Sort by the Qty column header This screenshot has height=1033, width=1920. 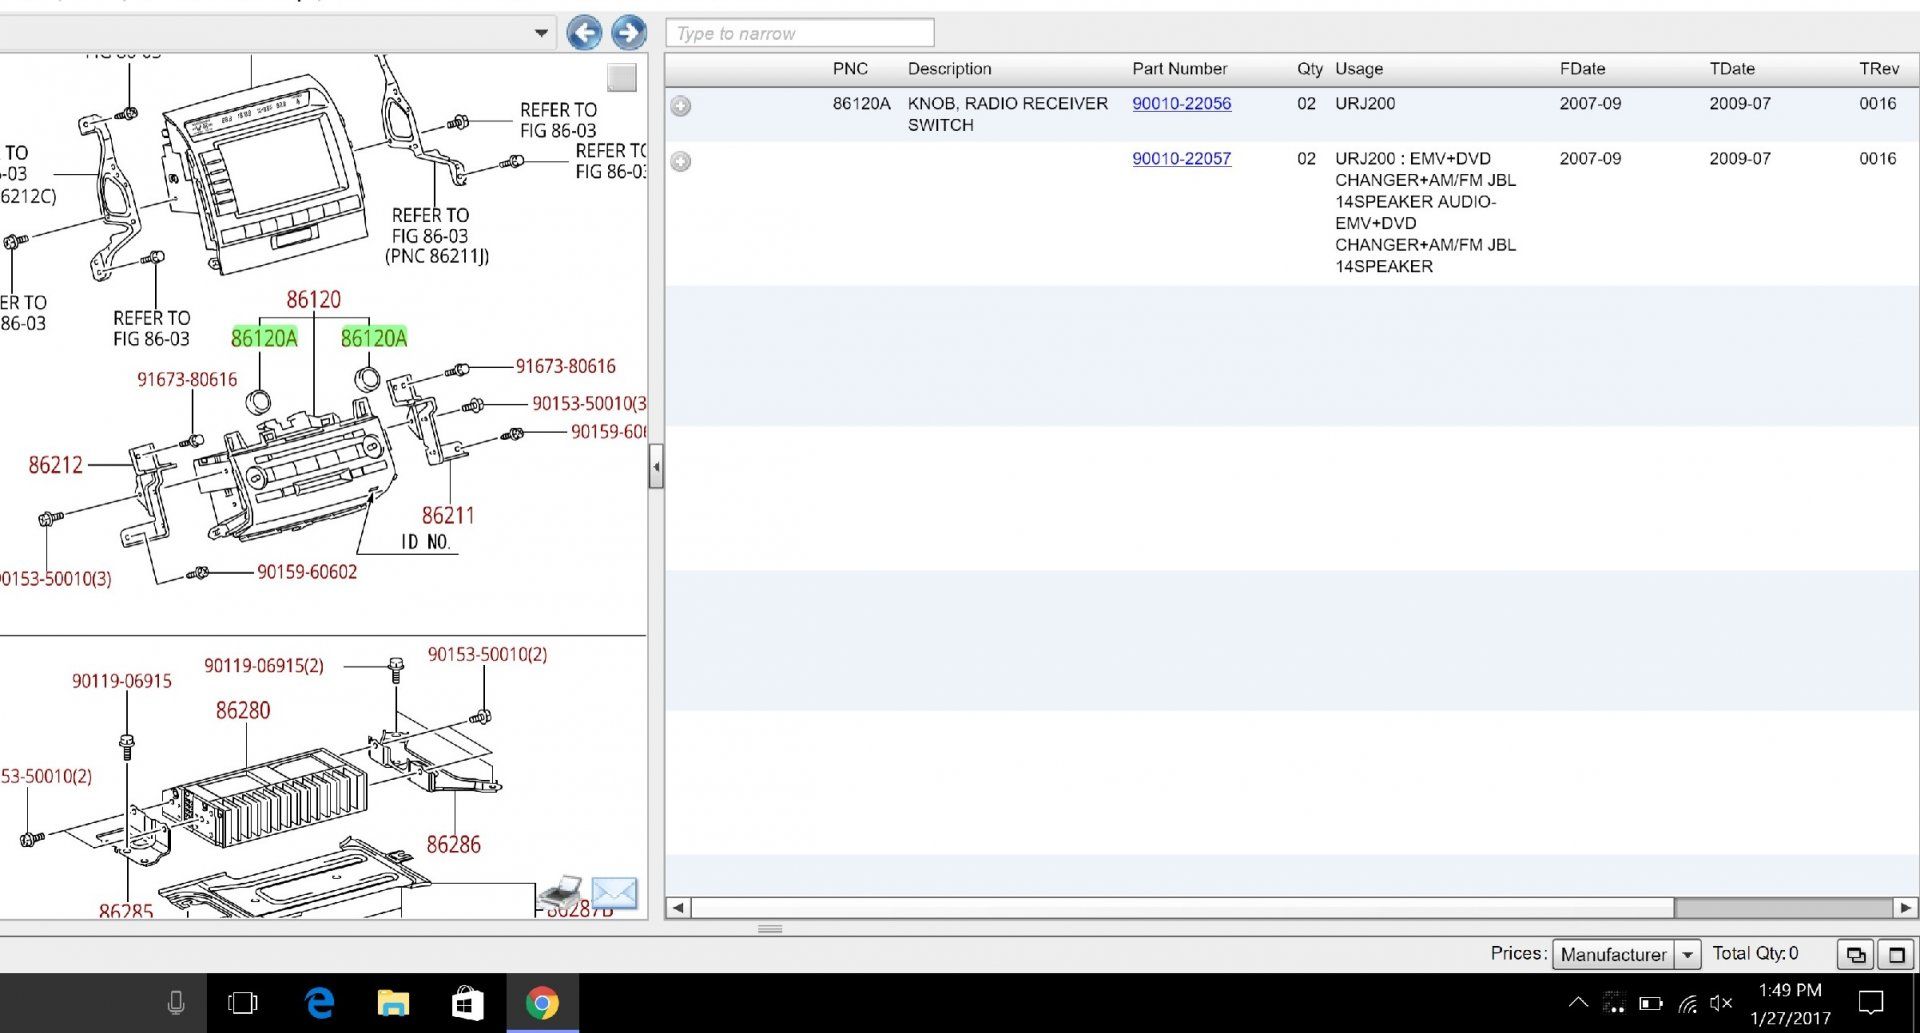click(1309, 69)
